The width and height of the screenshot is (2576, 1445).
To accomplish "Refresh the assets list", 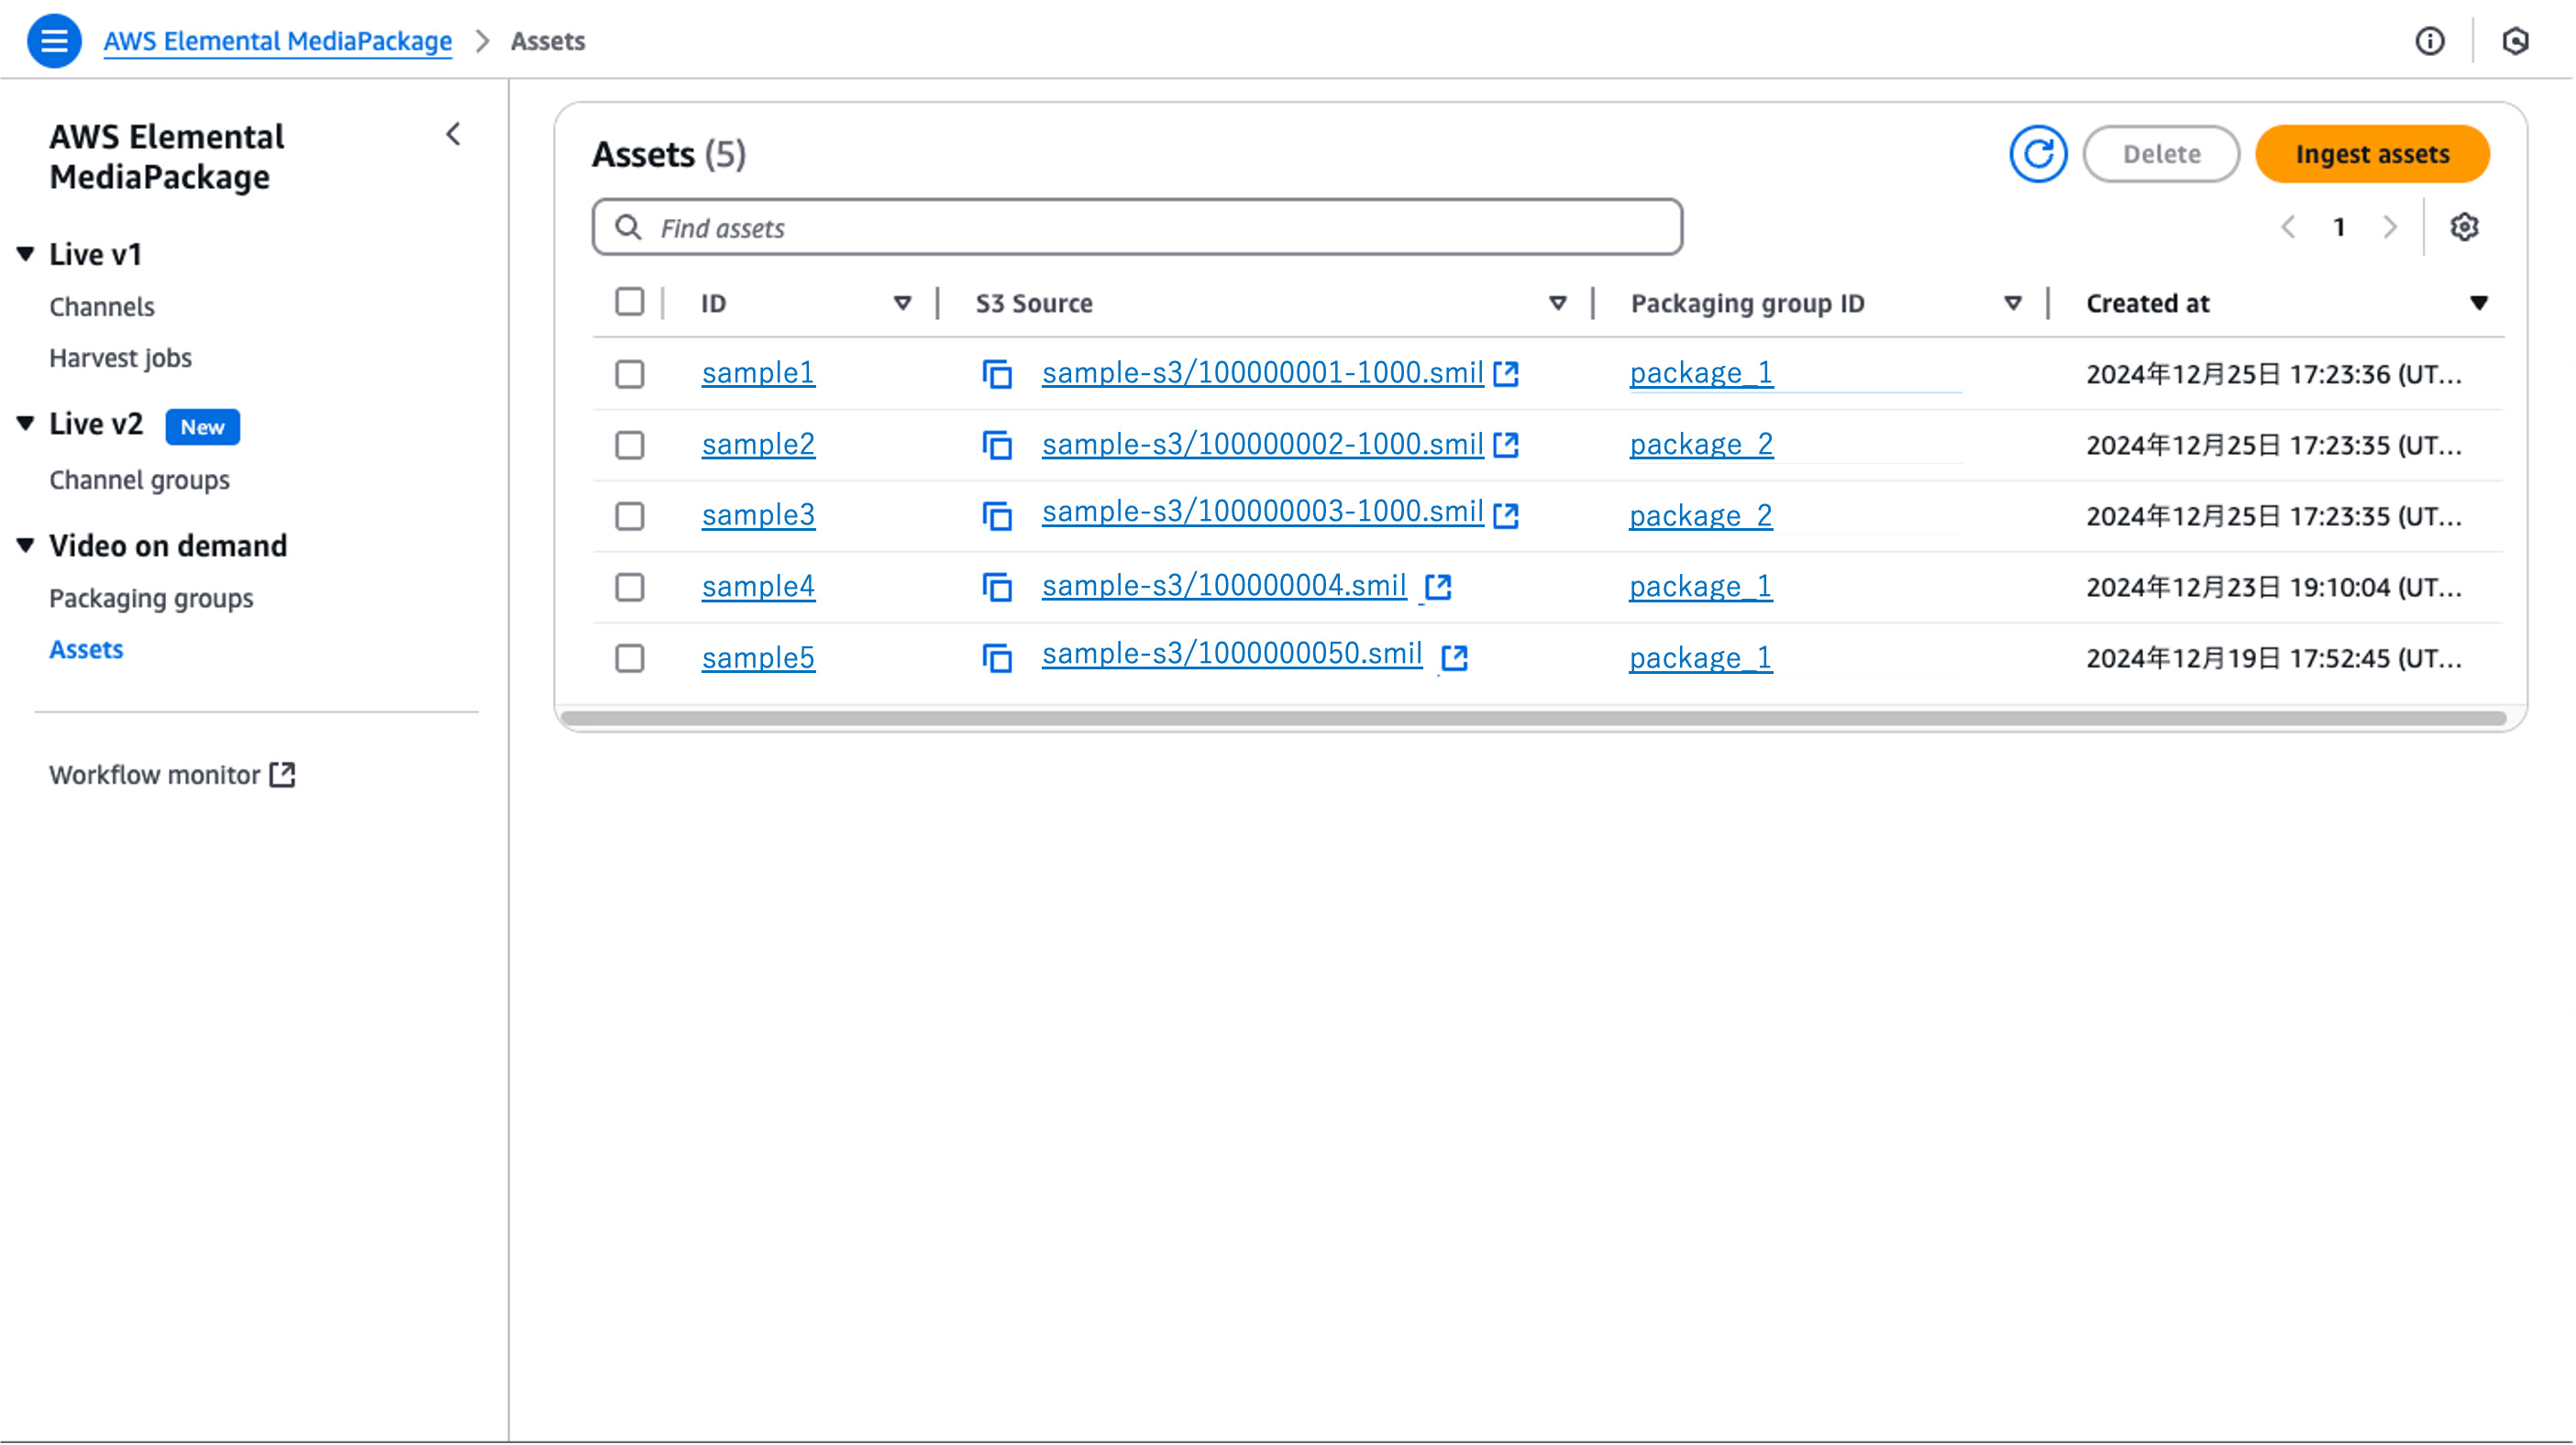I will click(2038, 154).
